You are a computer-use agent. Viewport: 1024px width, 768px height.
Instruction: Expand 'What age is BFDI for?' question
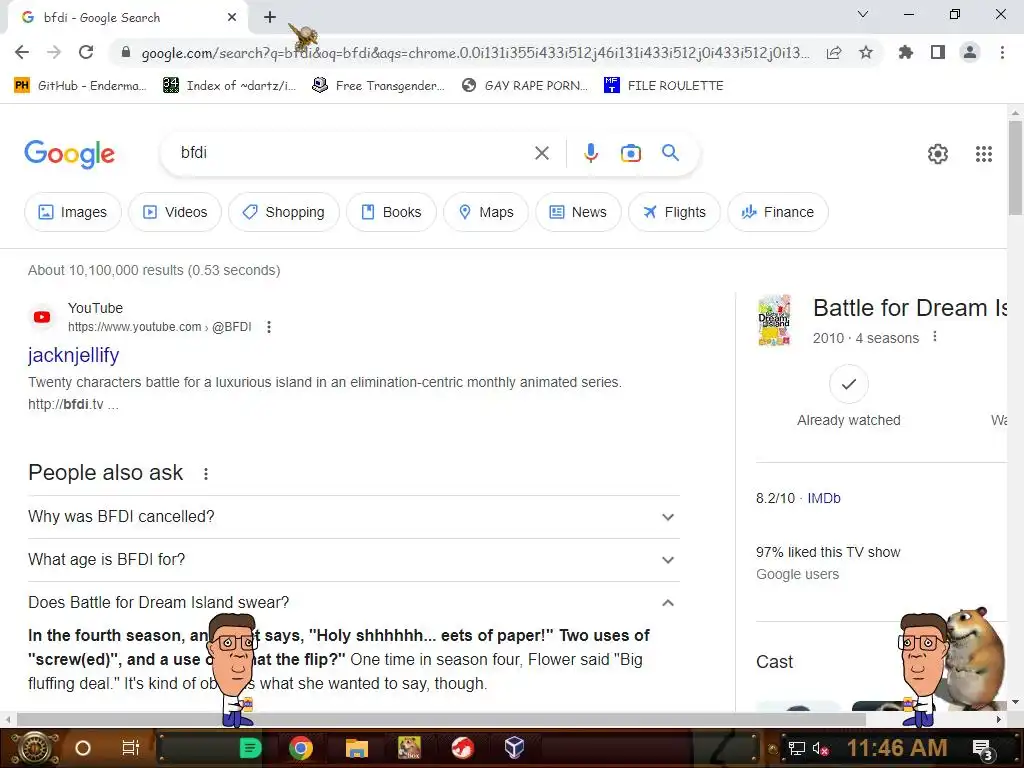pos(353,560)
